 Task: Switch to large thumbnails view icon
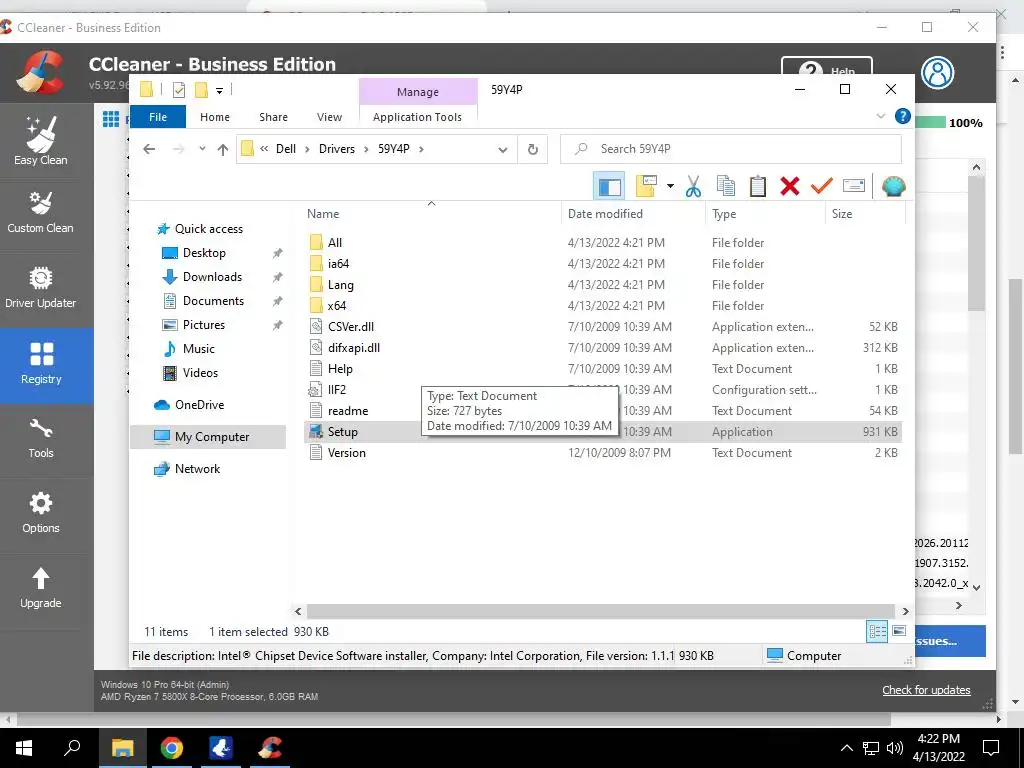click(x=899, y=631)
